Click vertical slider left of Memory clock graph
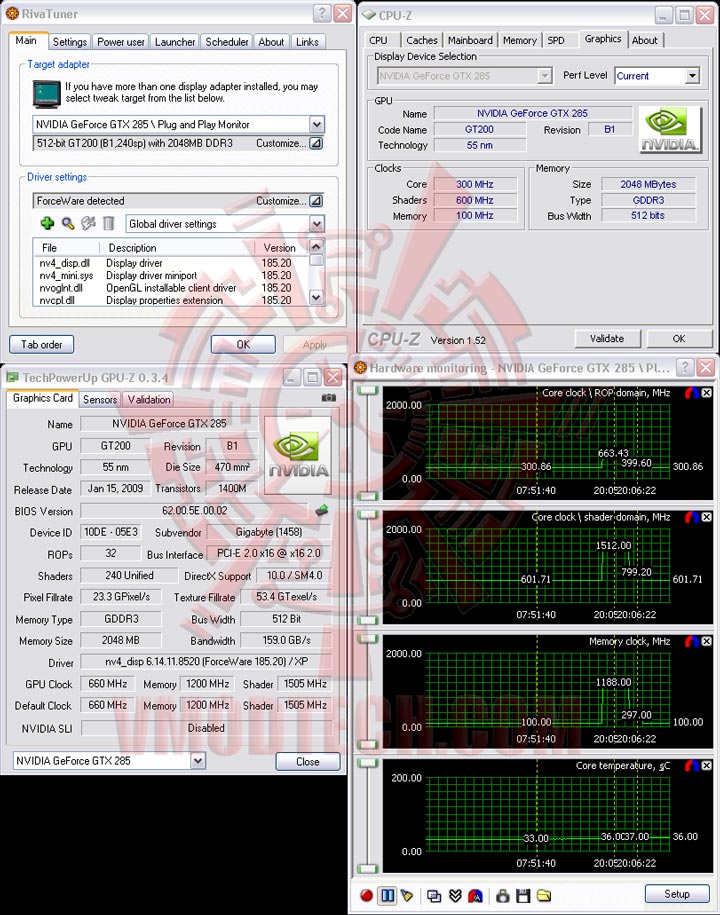The height and width of the screenshot is (915, 720). tap(368, 692)
